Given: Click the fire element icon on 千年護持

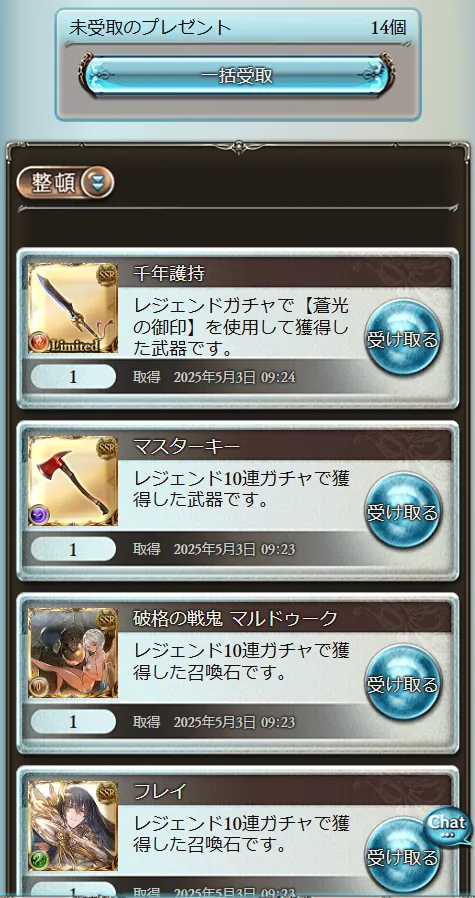Looking at the screenshot, I should [x=38, y=344].
